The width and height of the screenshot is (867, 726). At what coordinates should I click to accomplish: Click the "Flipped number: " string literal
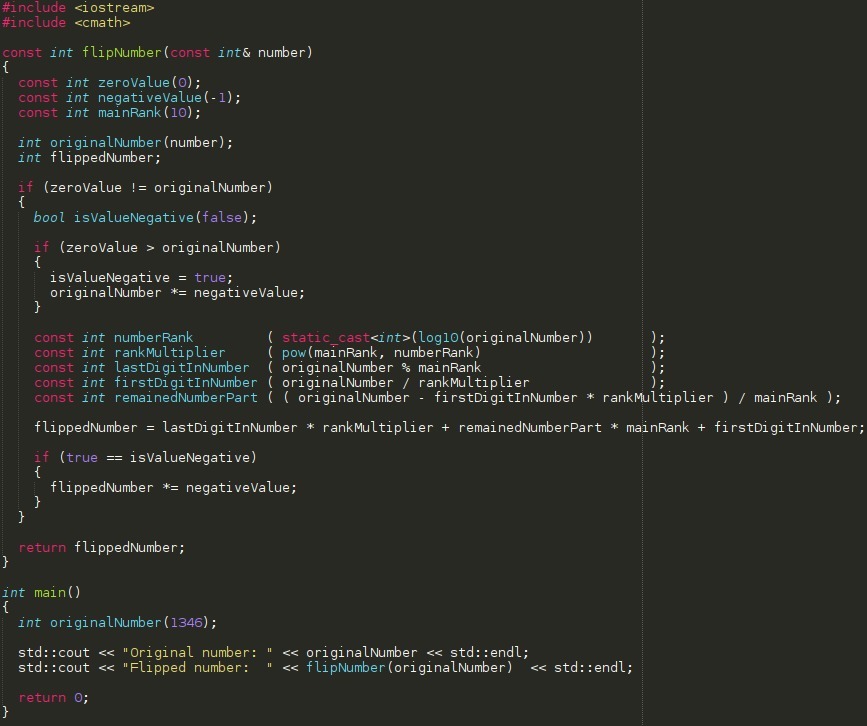click(x=197, y=667)
